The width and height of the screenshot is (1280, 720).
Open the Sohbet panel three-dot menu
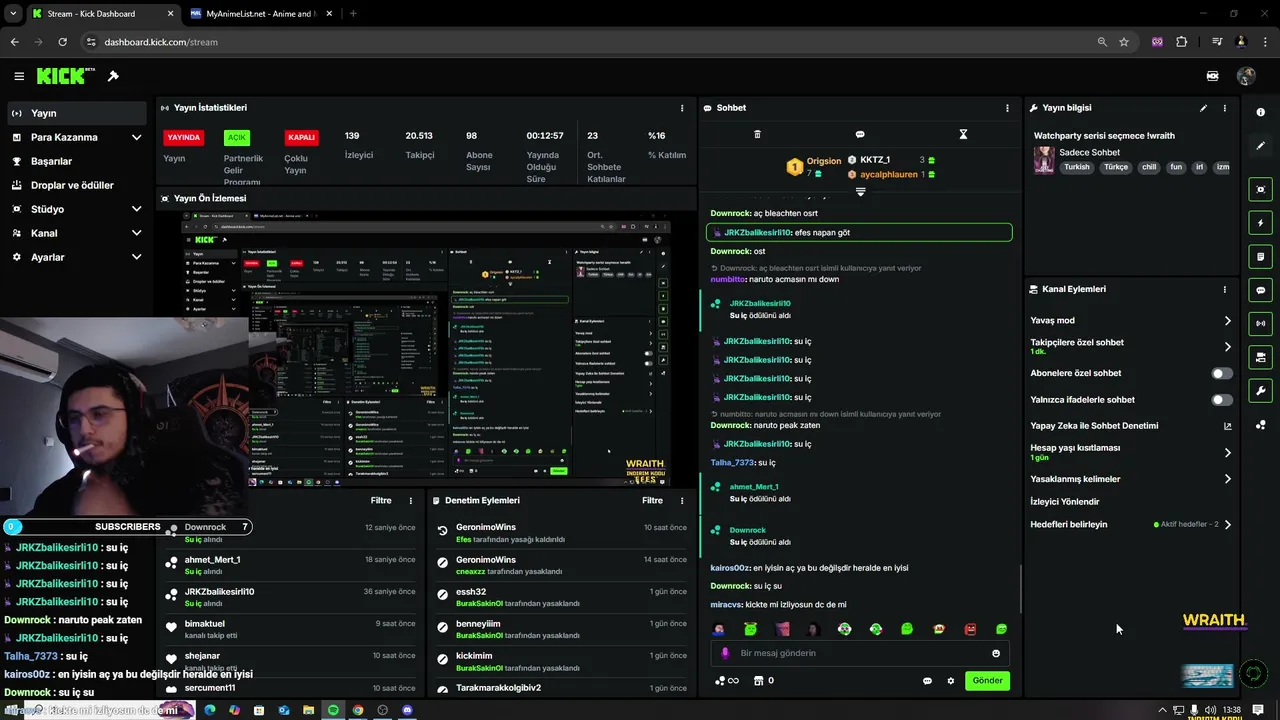pyautogui.click(x=1007, y=108)
